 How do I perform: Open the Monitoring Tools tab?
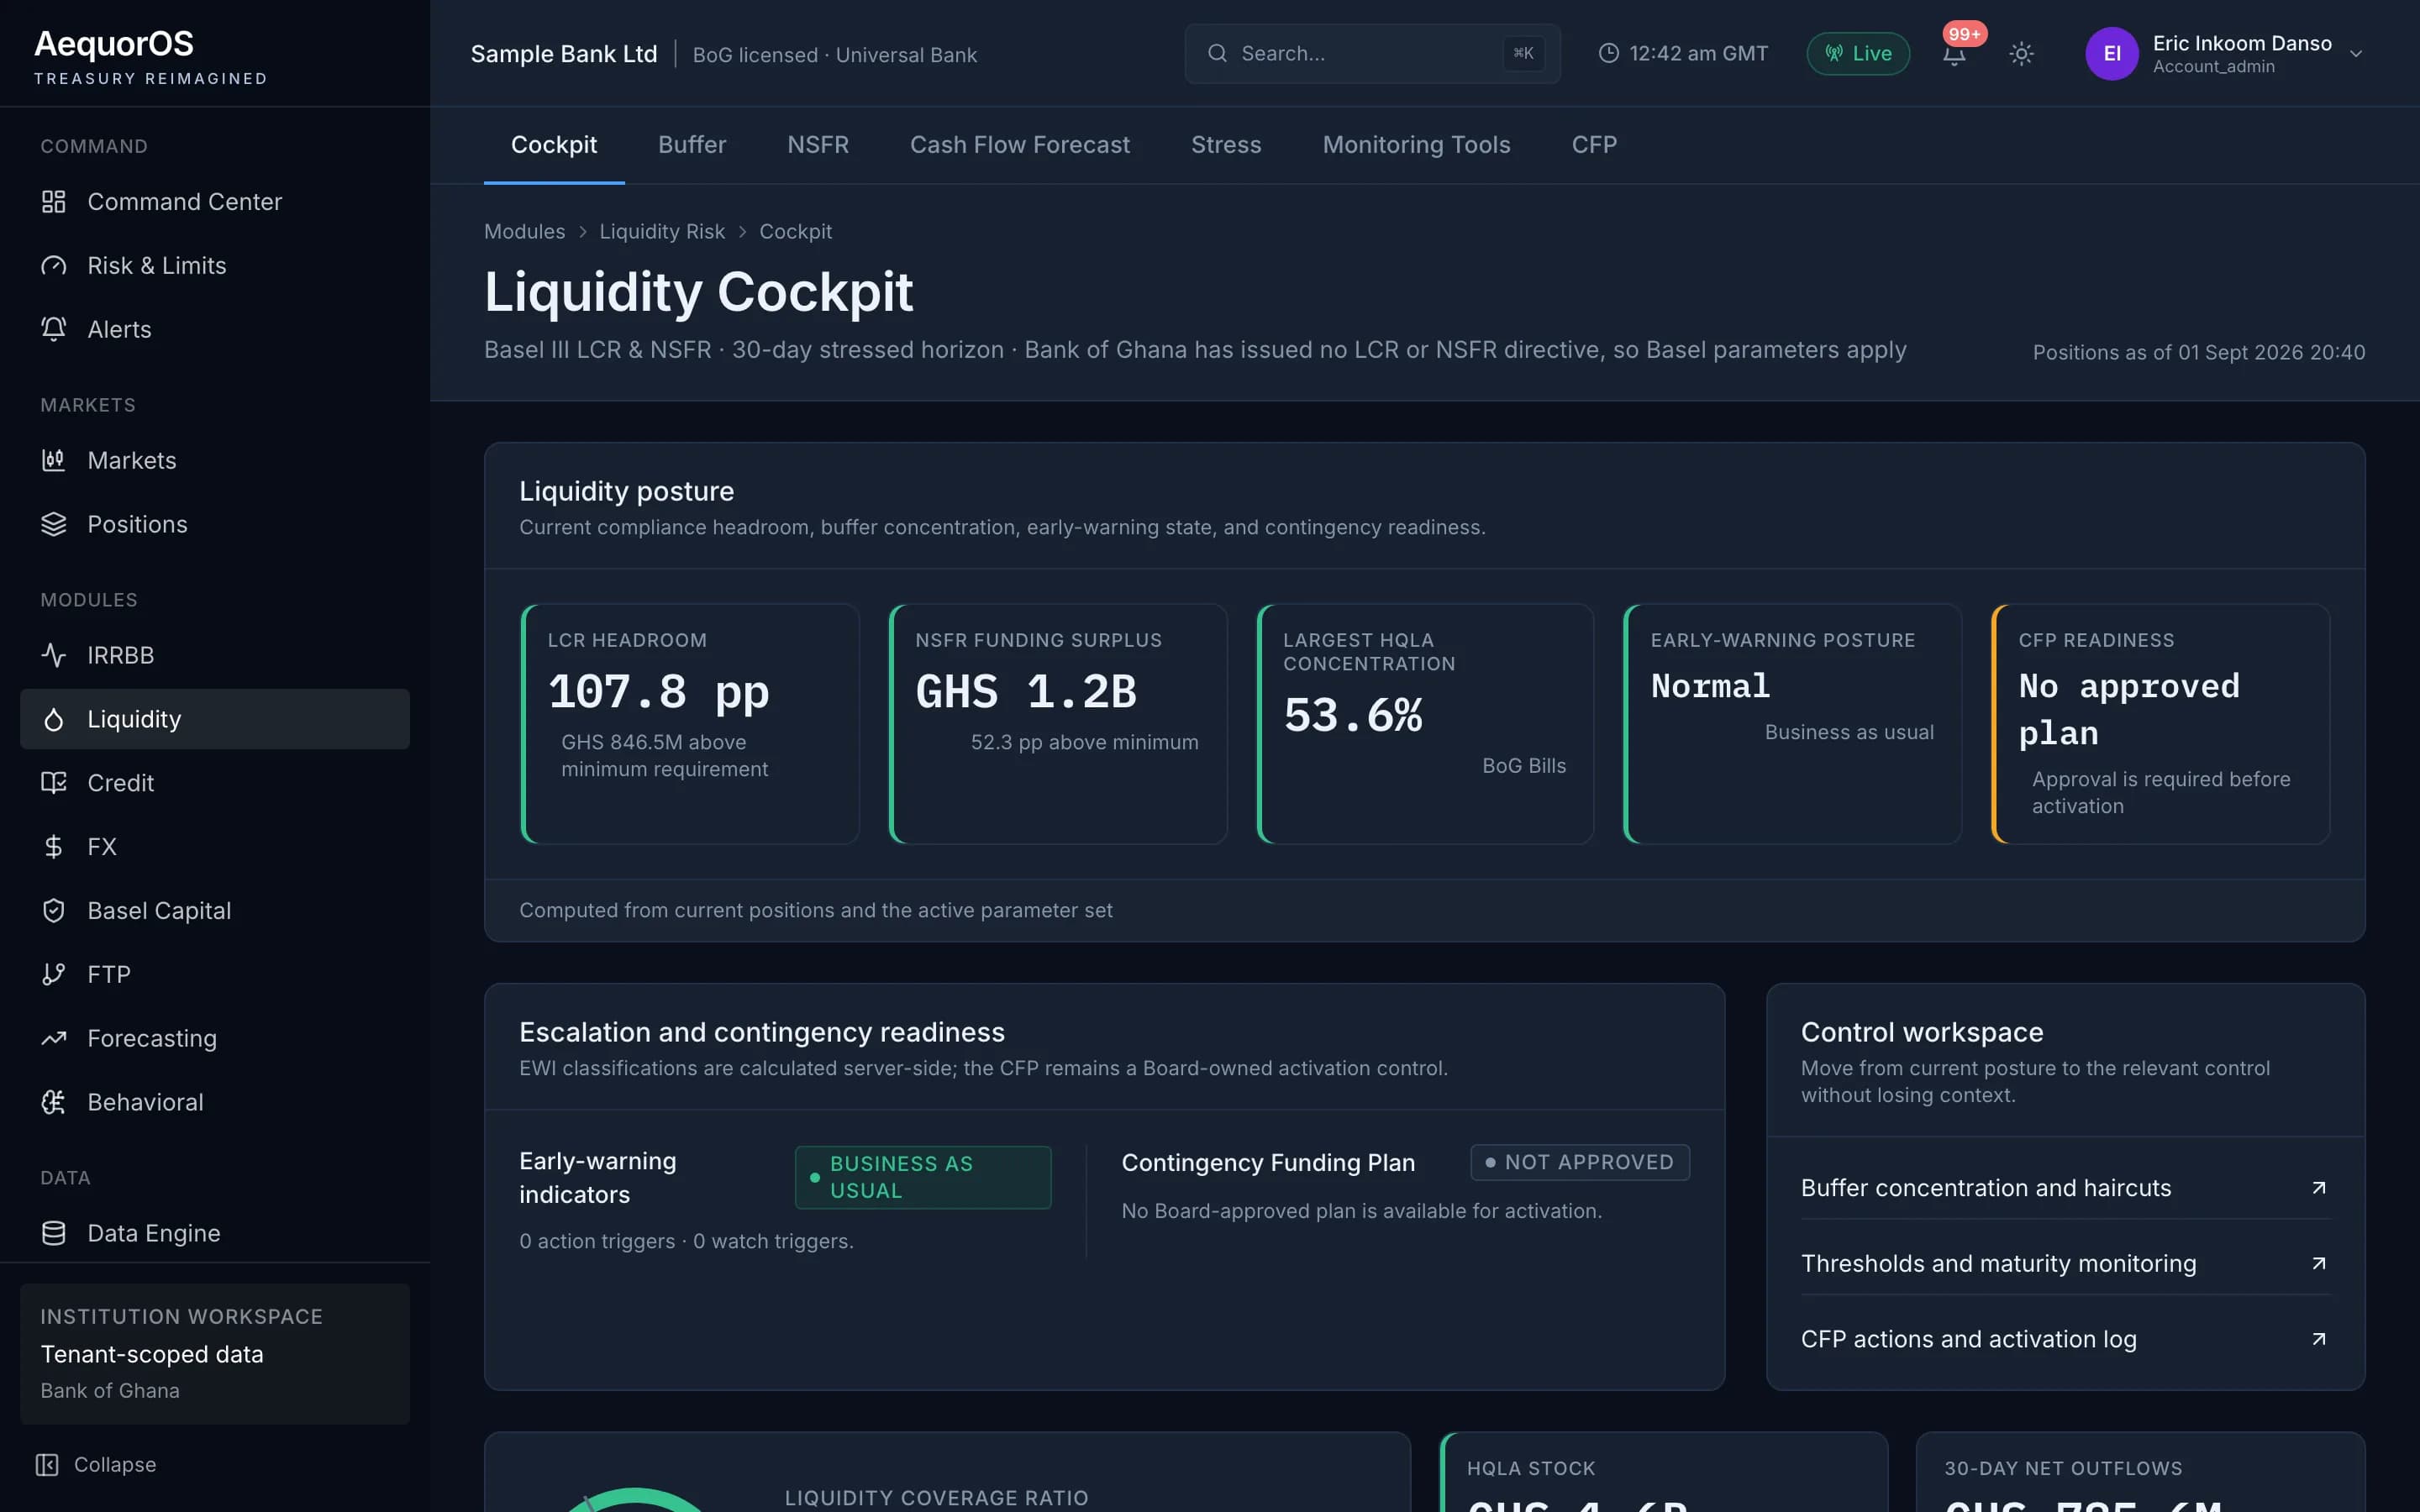pyautogui.click(x=1416, y=145)
